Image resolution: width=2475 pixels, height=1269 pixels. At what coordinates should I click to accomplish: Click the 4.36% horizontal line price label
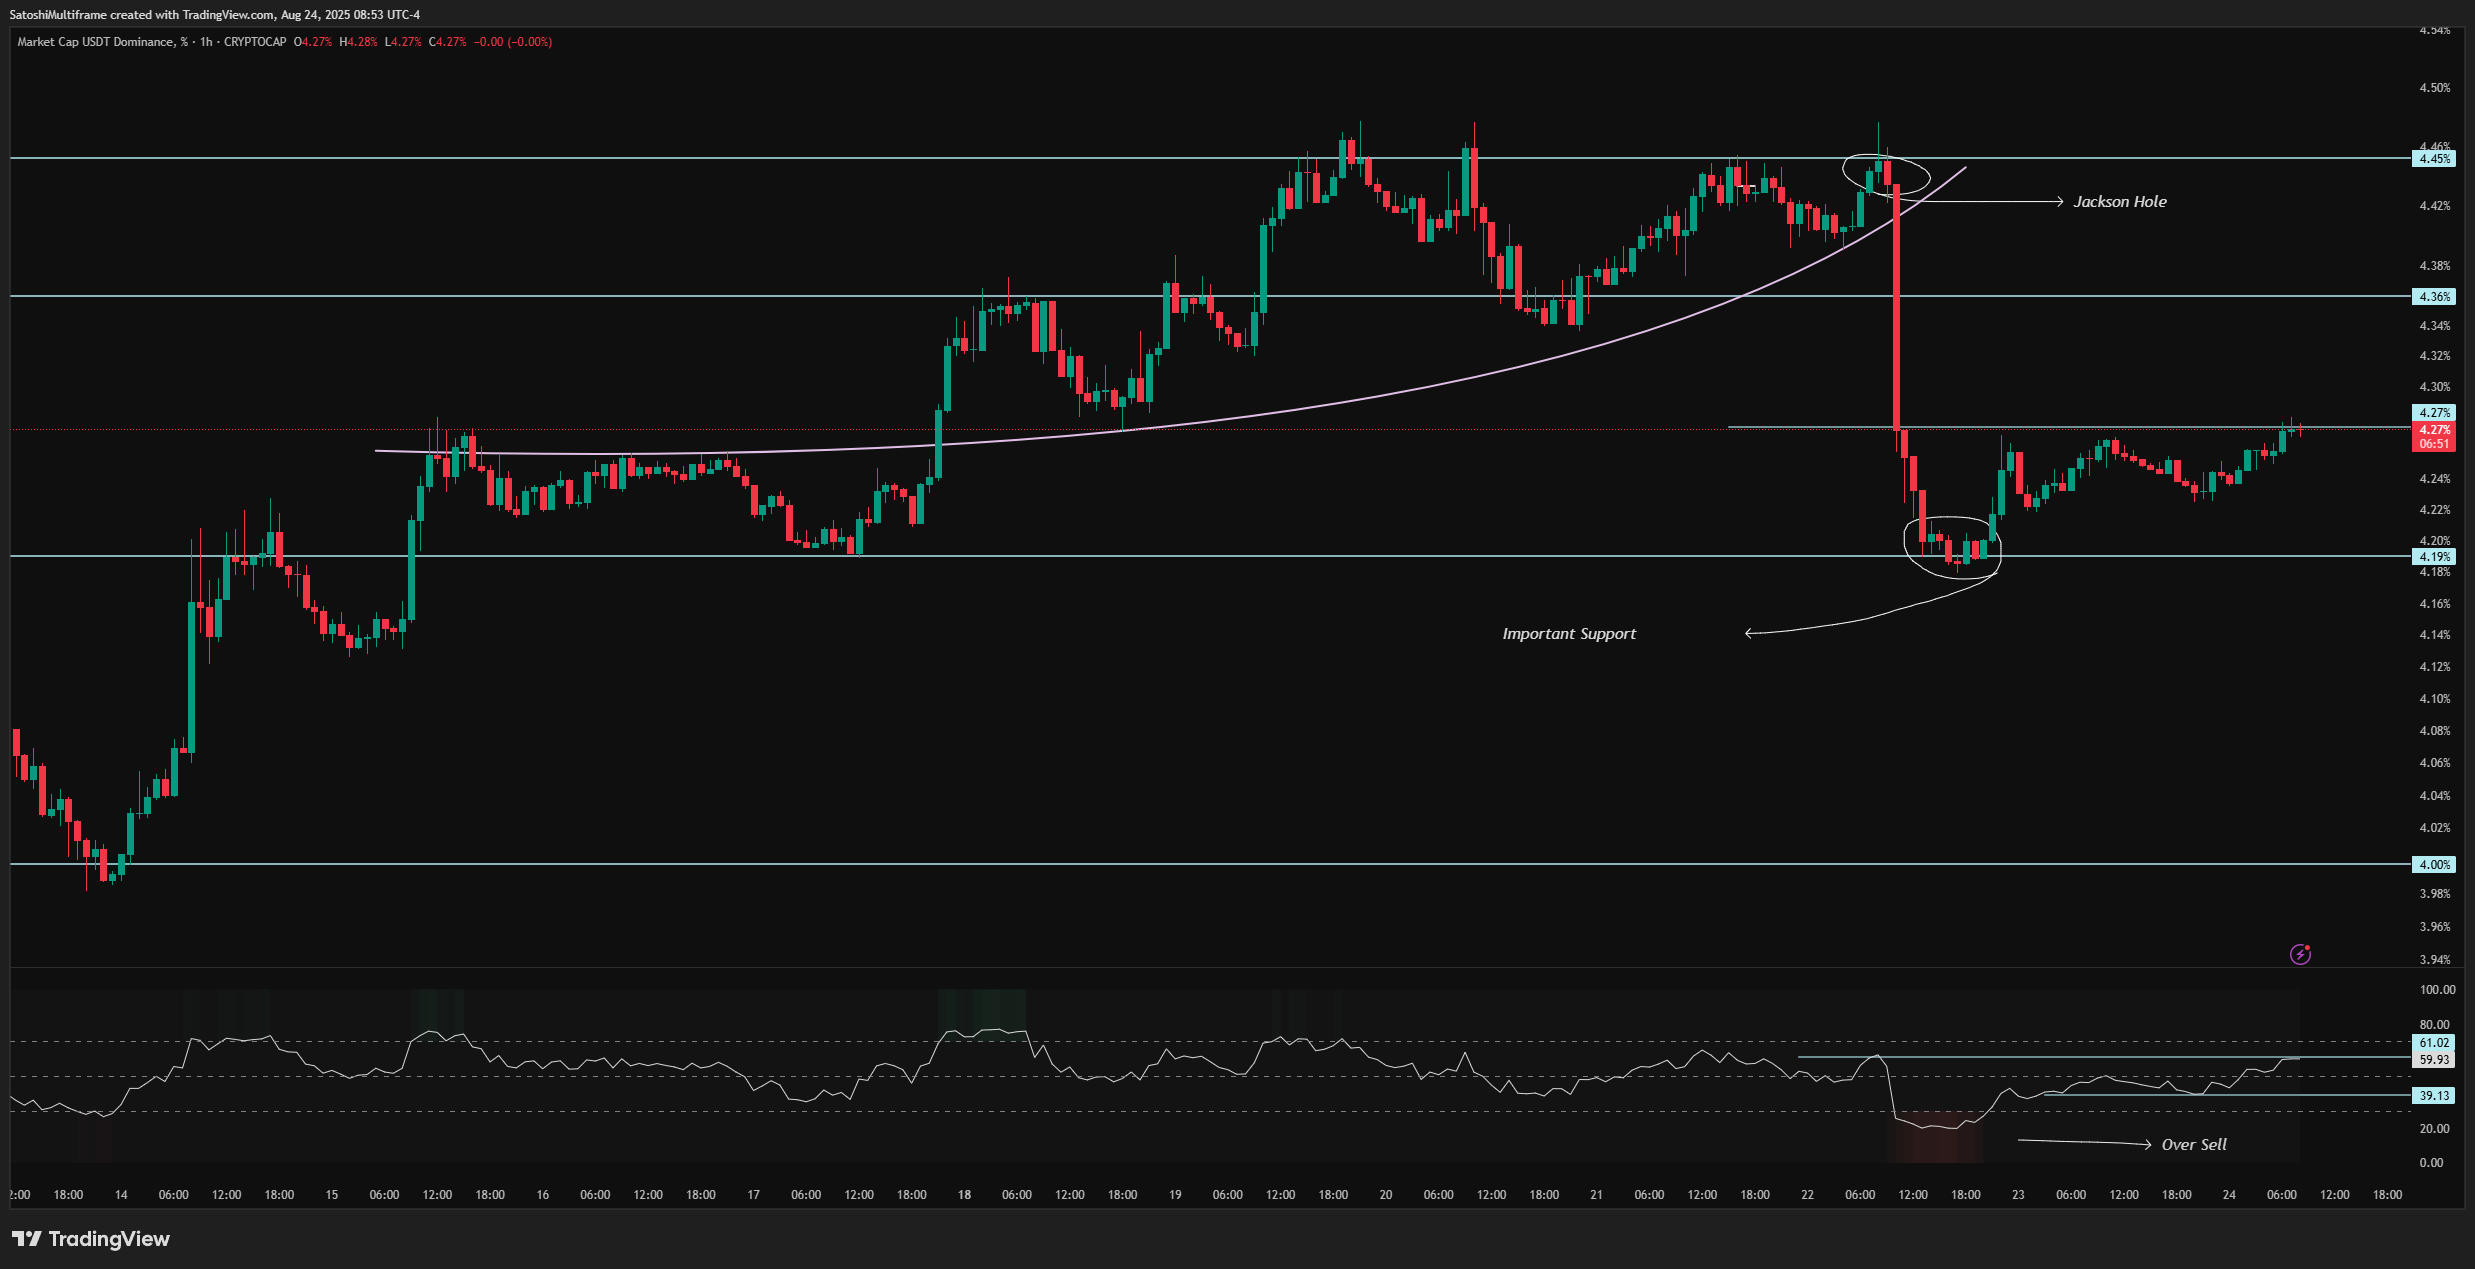tap(2434, 297)
